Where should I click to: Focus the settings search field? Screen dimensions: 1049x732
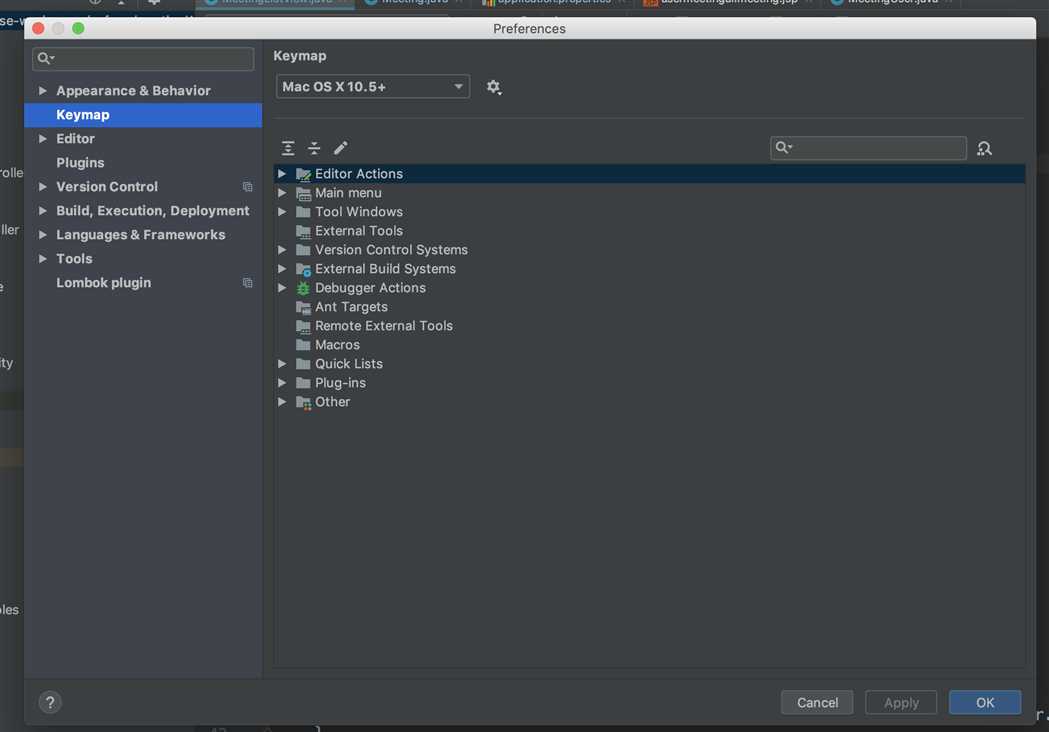tap(143, 59)
